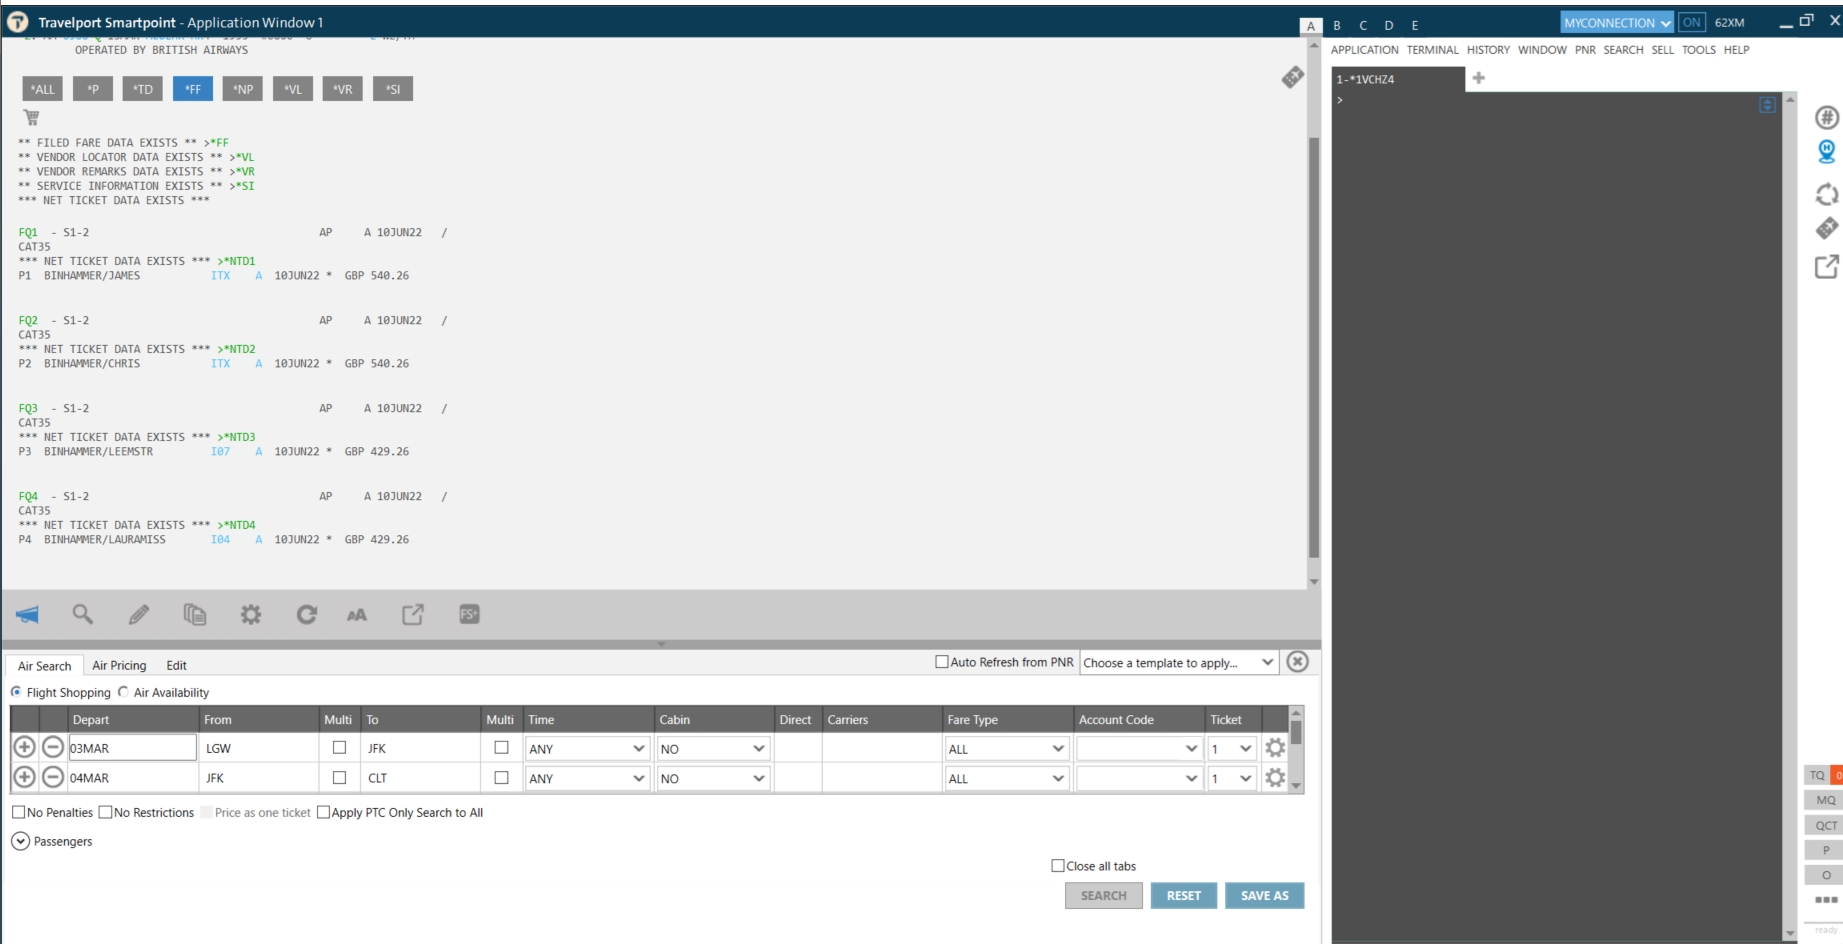Close the air search panel with X icon

1297,661
